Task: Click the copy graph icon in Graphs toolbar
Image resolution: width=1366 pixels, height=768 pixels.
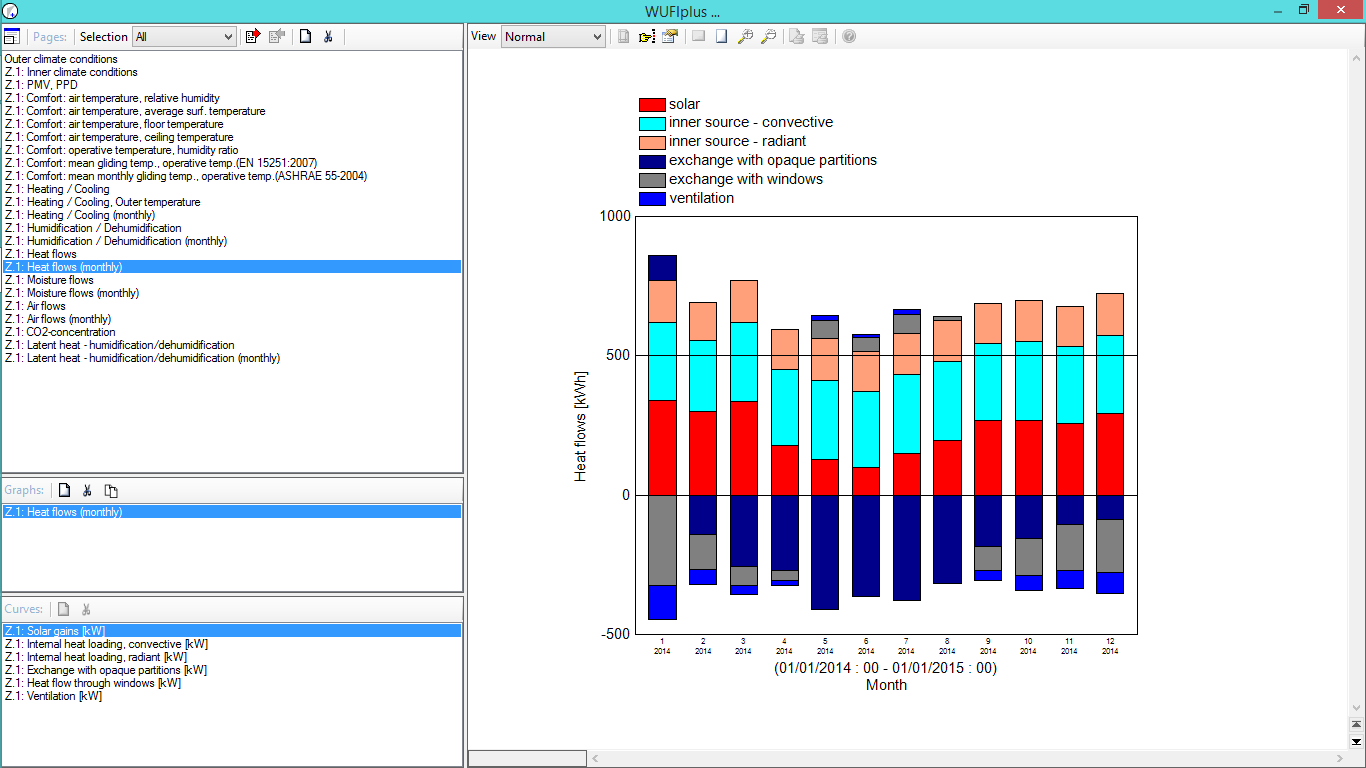Action: 111,491
